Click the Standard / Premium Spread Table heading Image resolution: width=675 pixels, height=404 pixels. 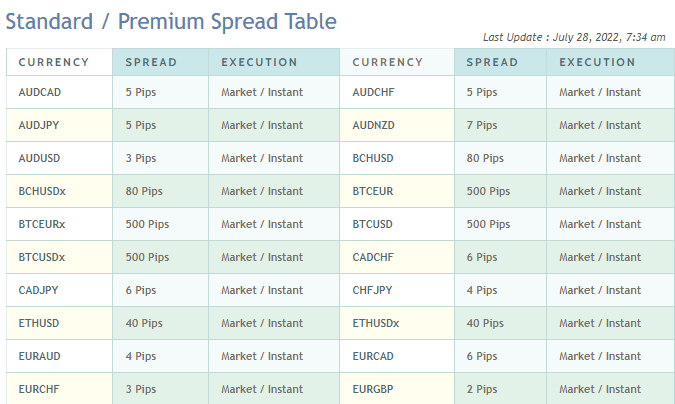[x=171, y=22]
